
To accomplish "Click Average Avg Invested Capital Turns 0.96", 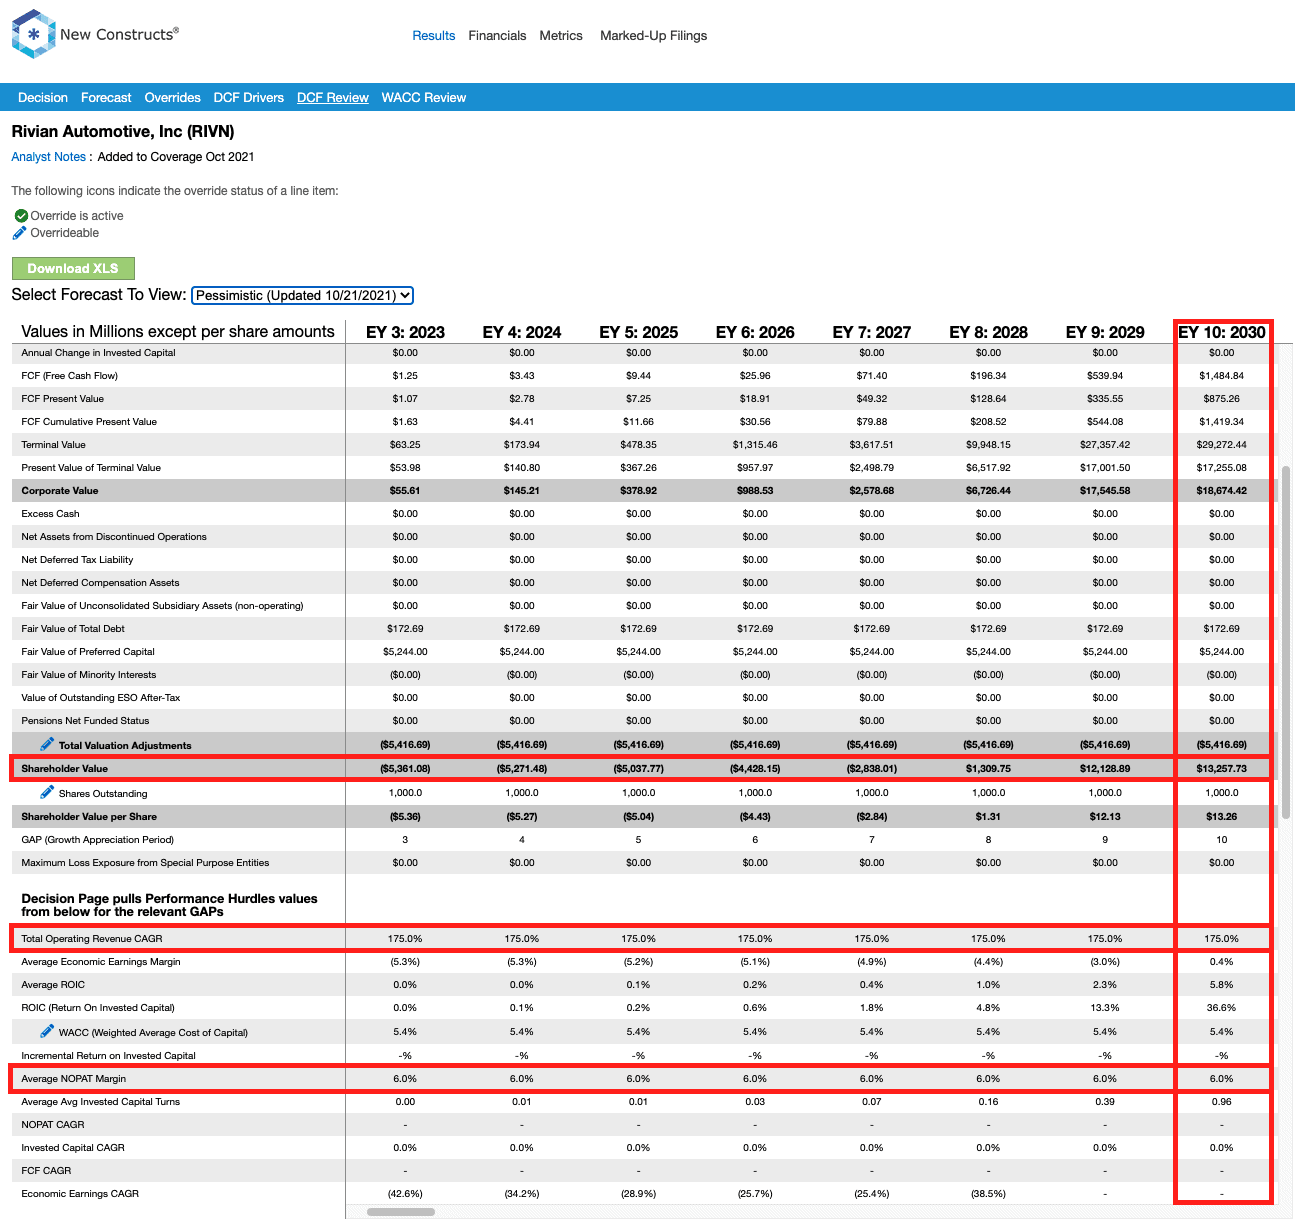I will coord(1222,1101).
